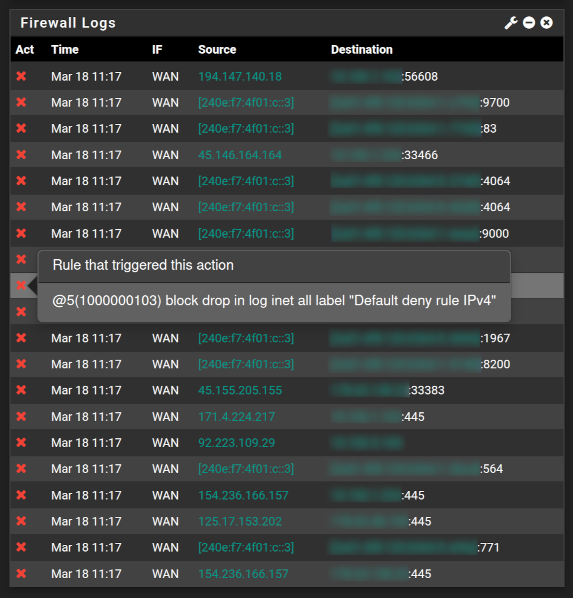Viewport: 573px width, 598px height.
Task: Click block icon for the 45.155.205.155 row
Action: 21,390
